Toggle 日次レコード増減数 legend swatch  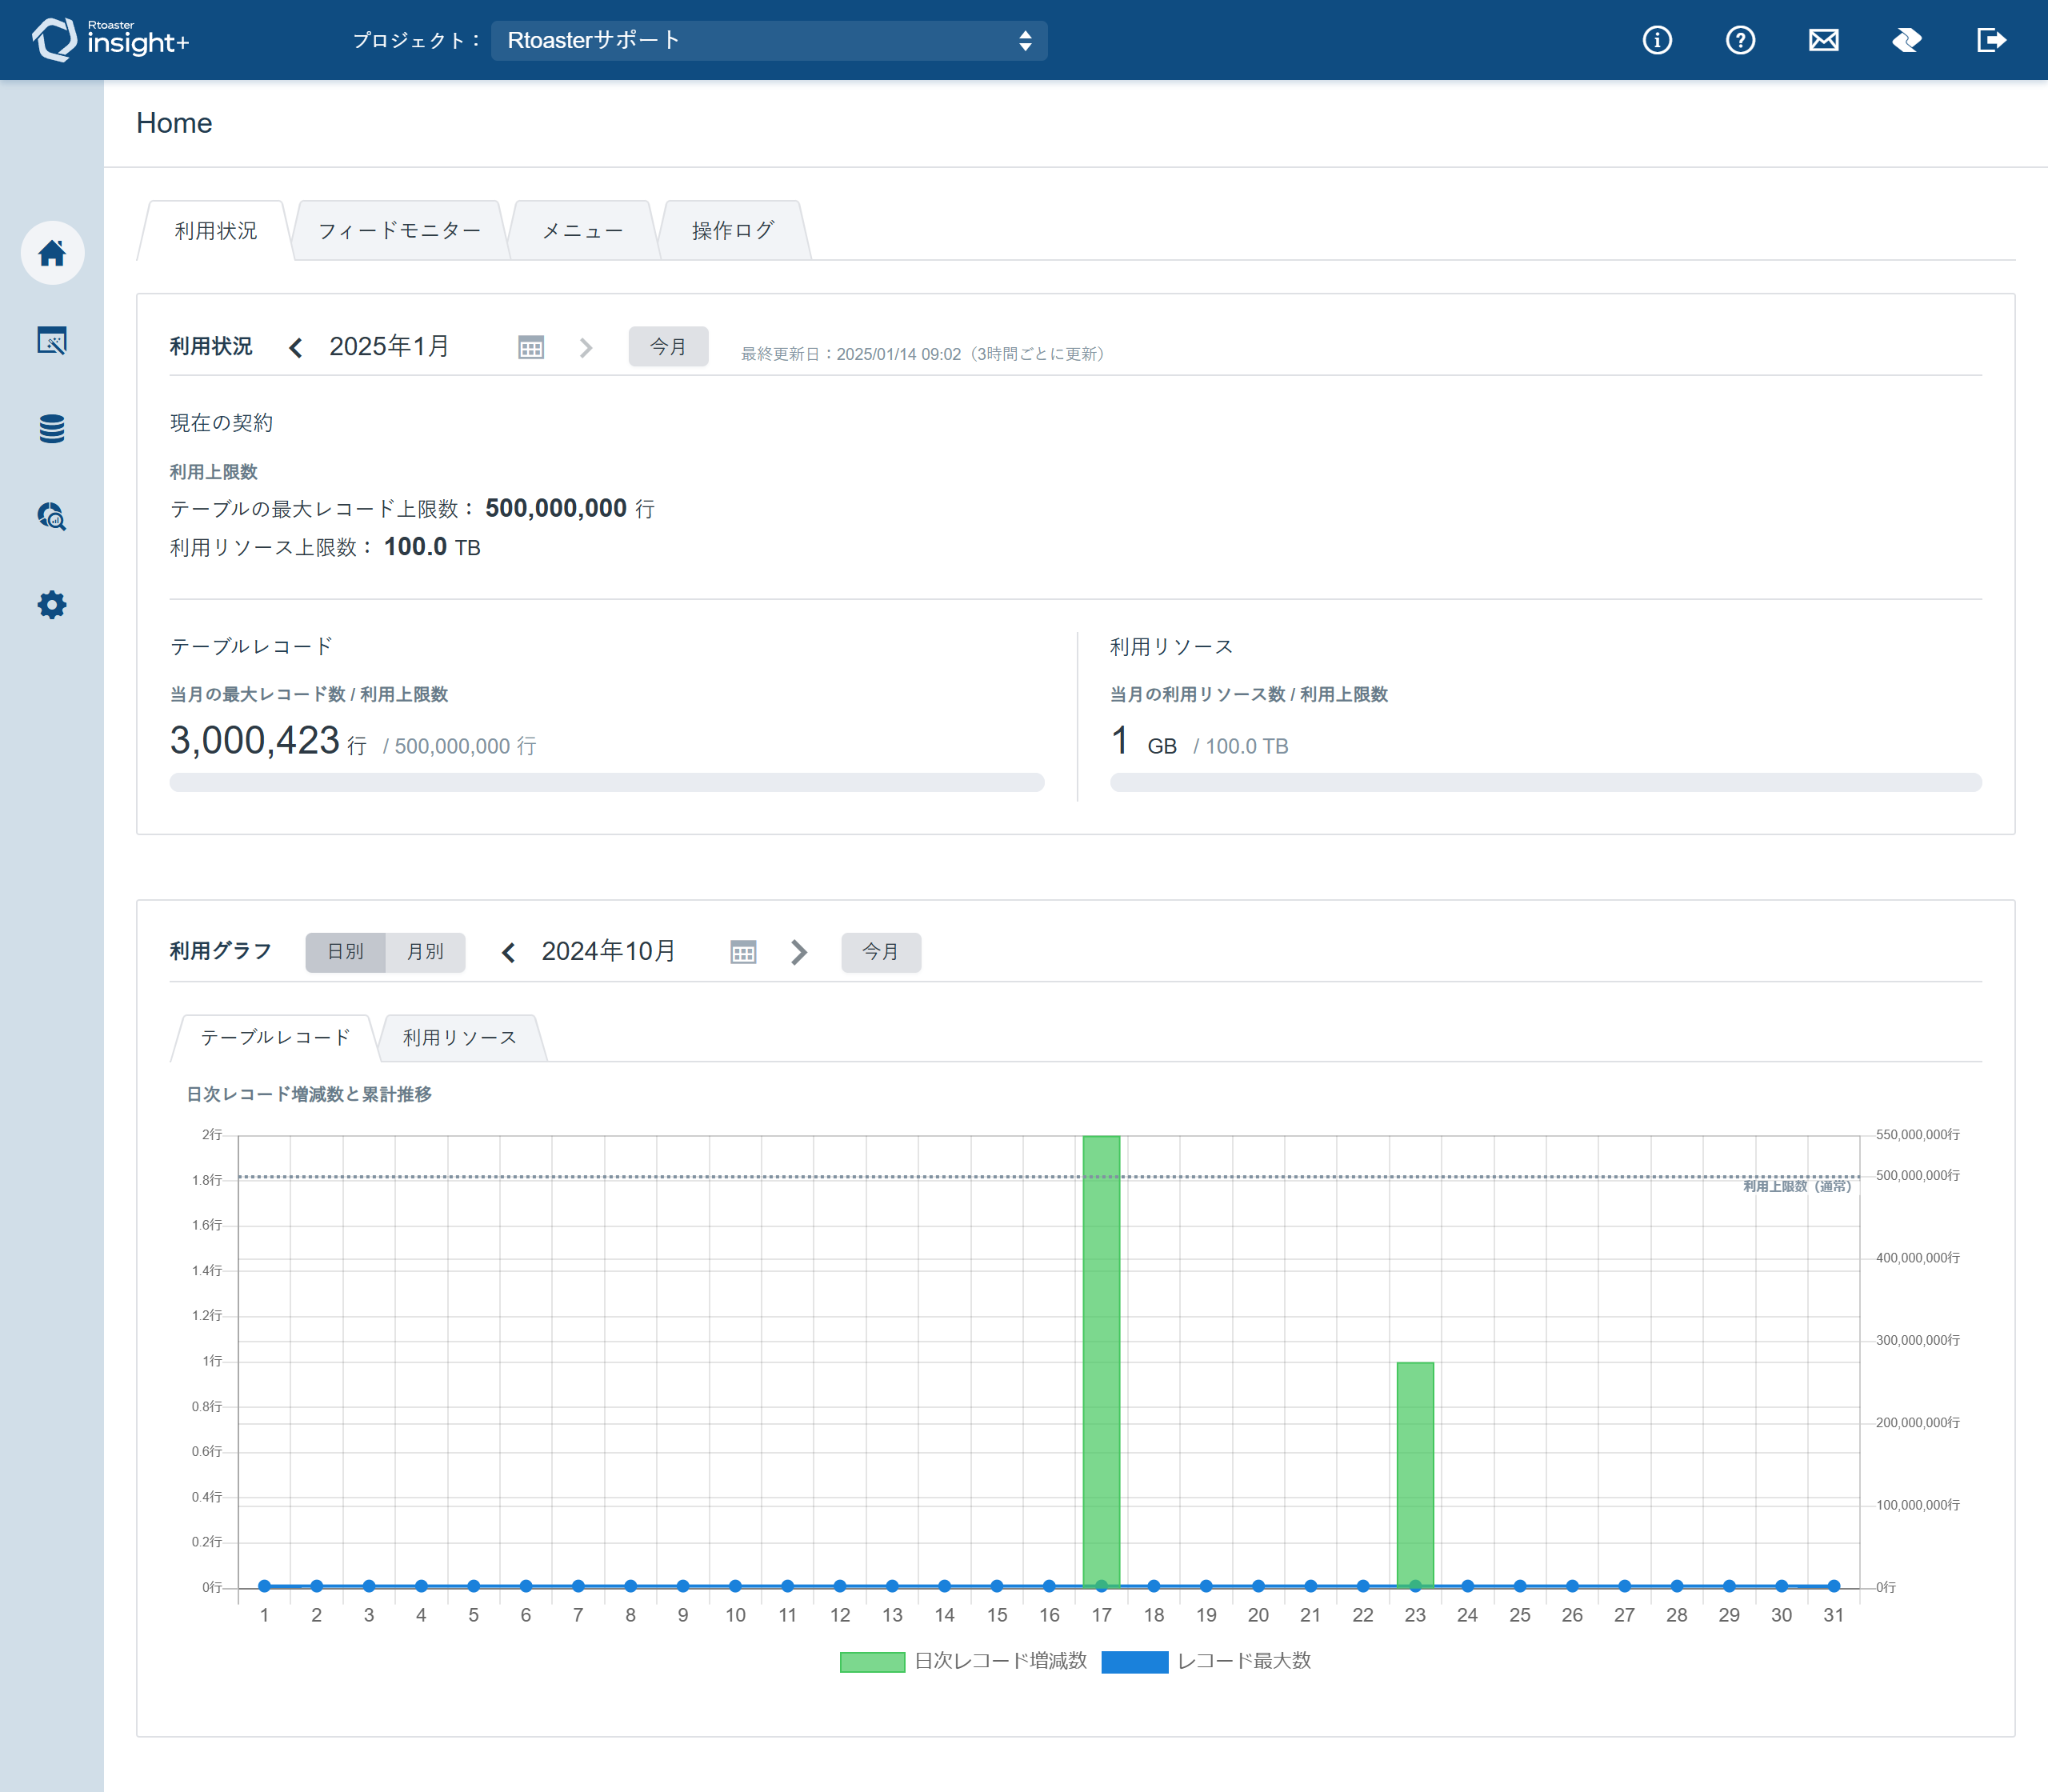872,1662
